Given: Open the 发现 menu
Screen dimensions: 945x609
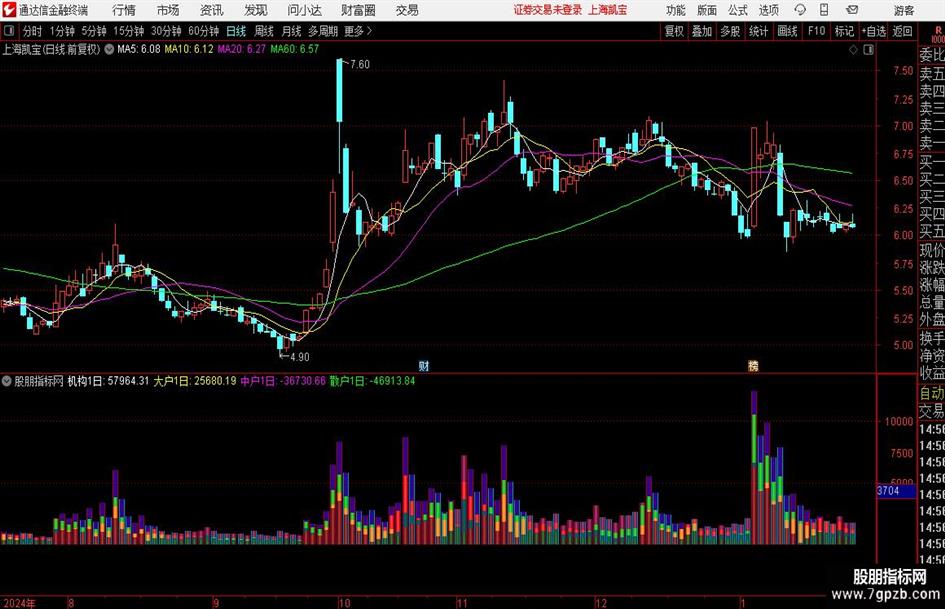Looking at the screenshot, I should tap(256, 10).
